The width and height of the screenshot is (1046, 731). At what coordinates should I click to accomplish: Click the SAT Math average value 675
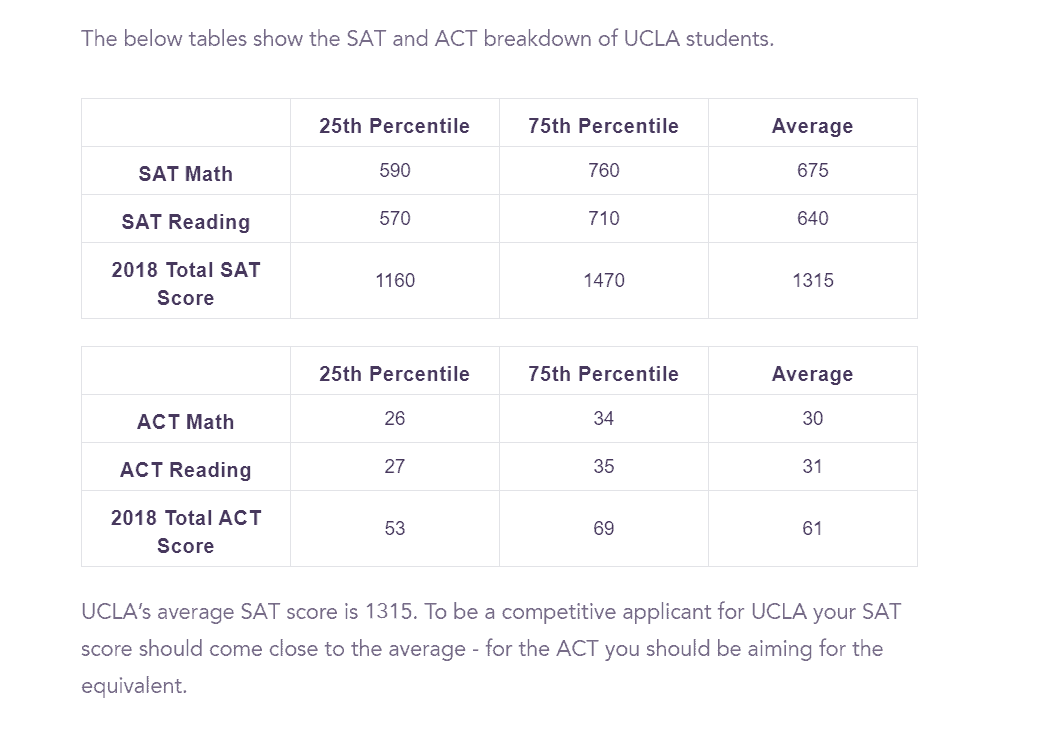tap(813, 171)
